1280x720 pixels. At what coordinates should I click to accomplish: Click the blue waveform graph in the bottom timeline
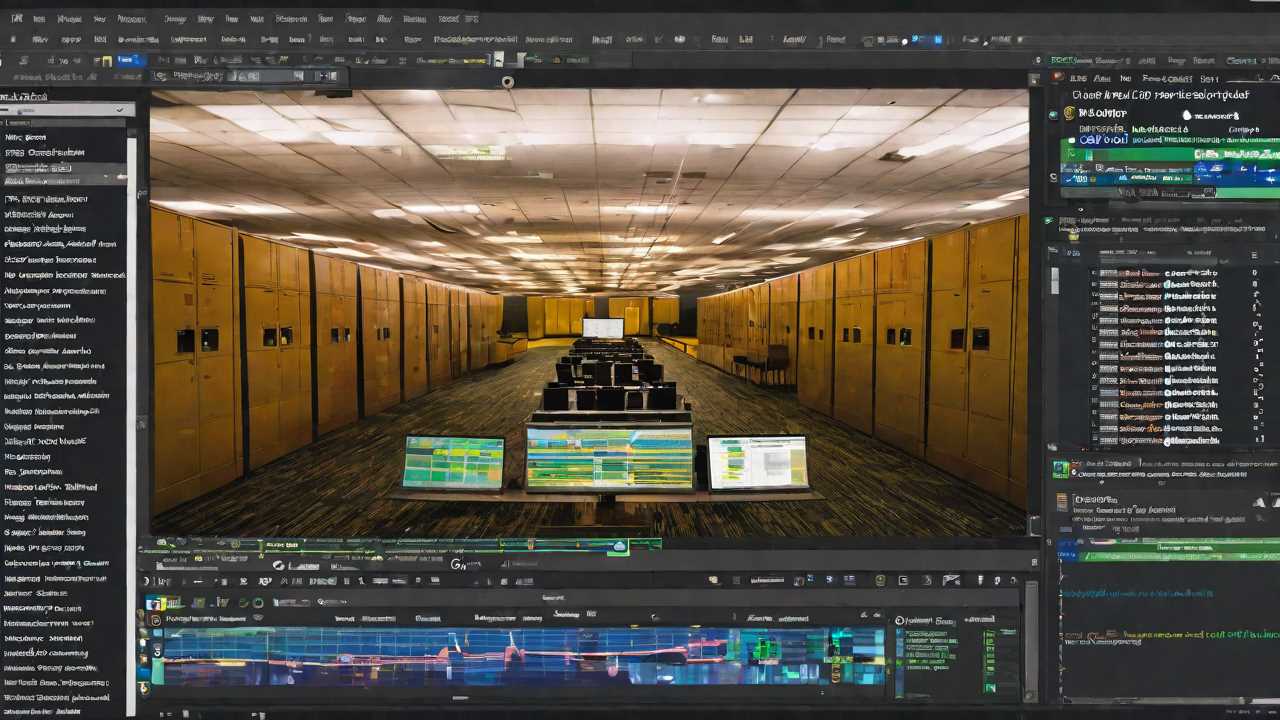[x=523, y=656]
